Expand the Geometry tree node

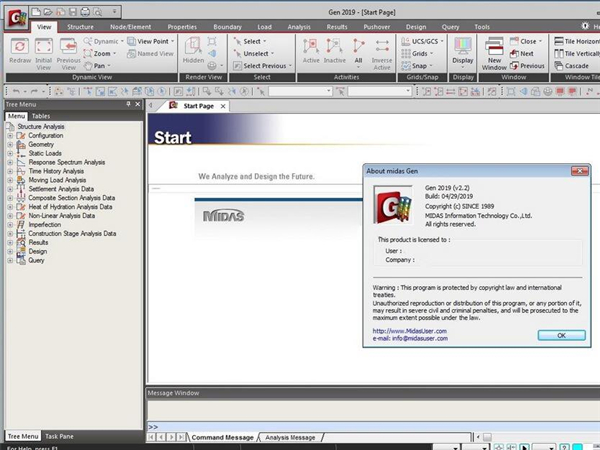pos(10,144)
